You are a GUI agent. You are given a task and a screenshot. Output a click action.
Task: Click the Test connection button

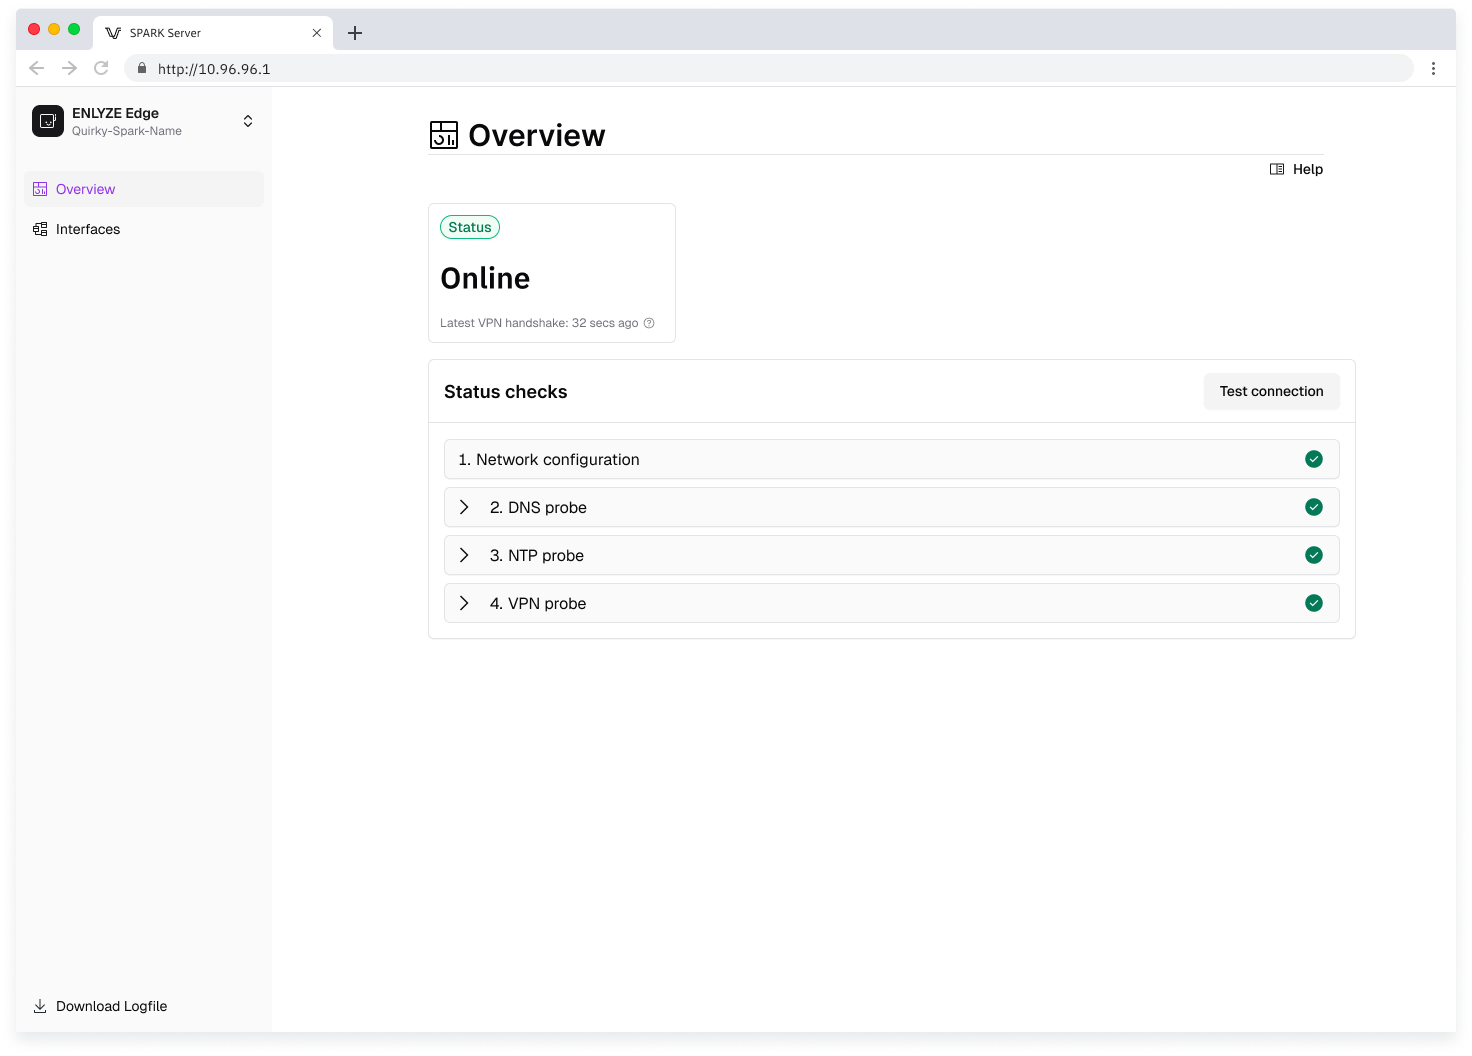coord(1271,391)
